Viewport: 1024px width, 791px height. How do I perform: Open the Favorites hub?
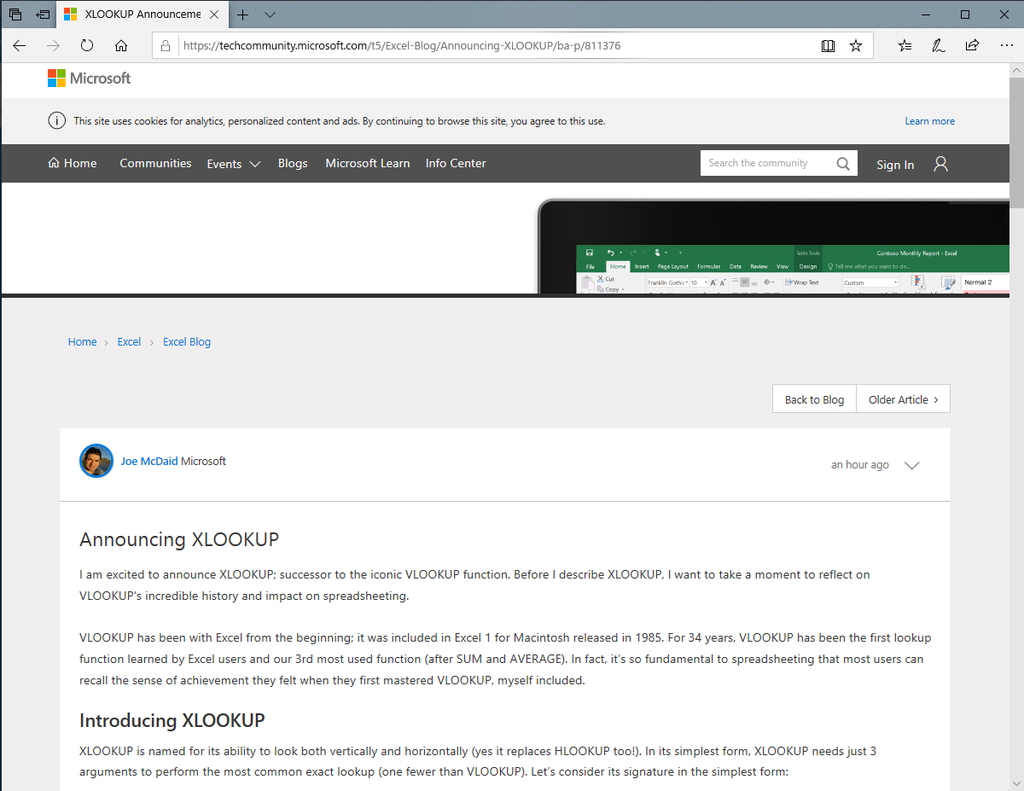tap(905, 45)
